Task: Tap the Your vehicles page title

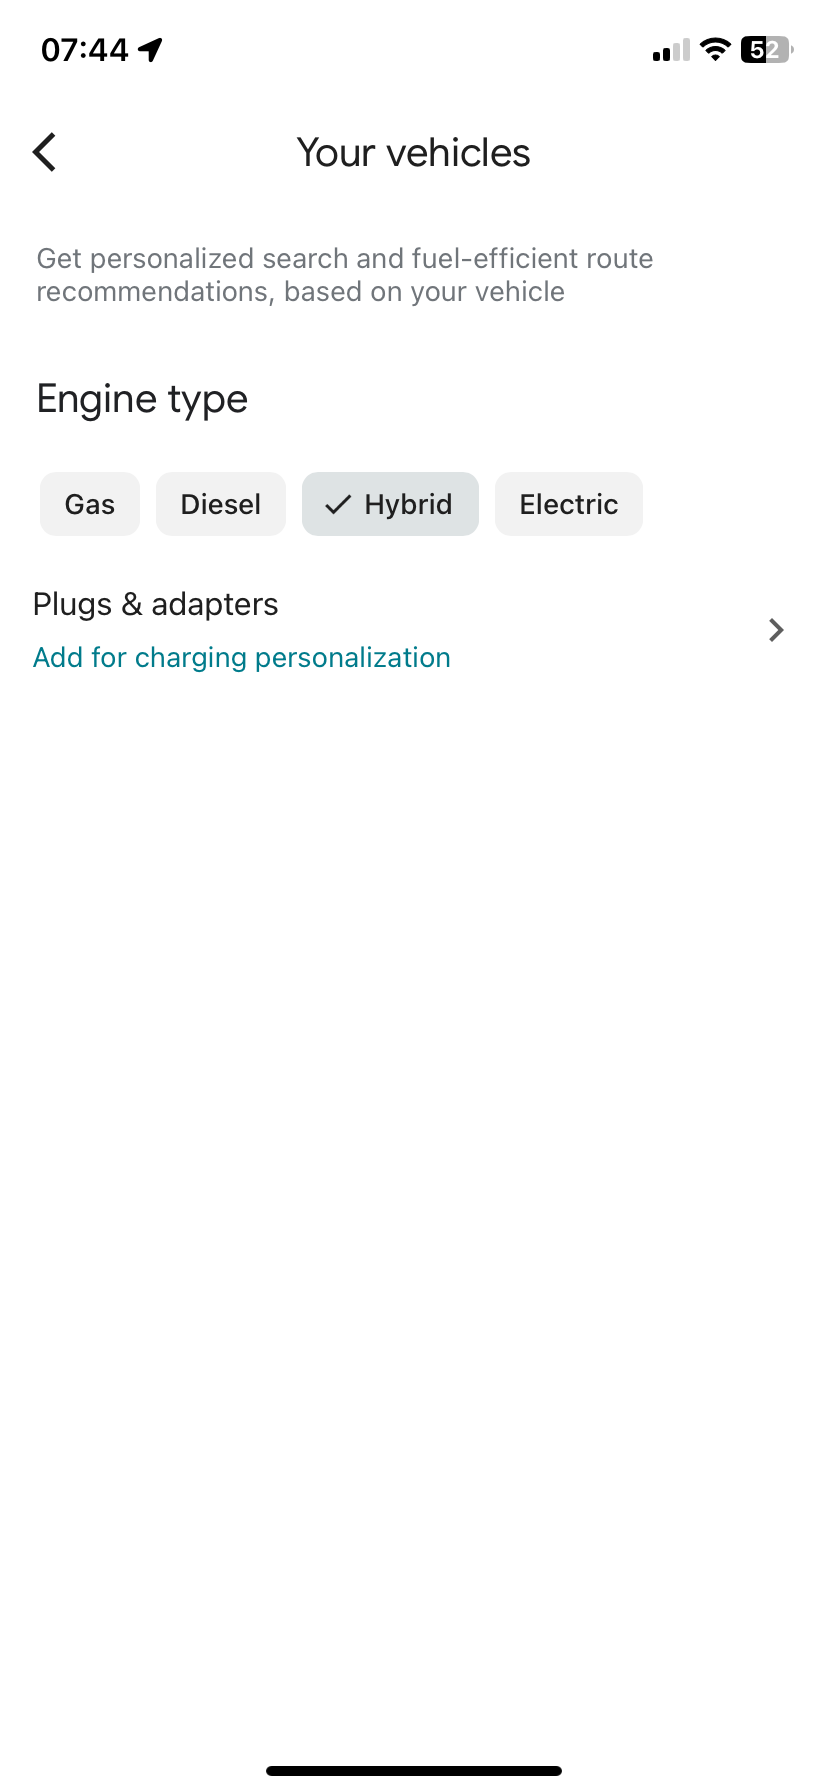Action: click(x=413, y=153)
